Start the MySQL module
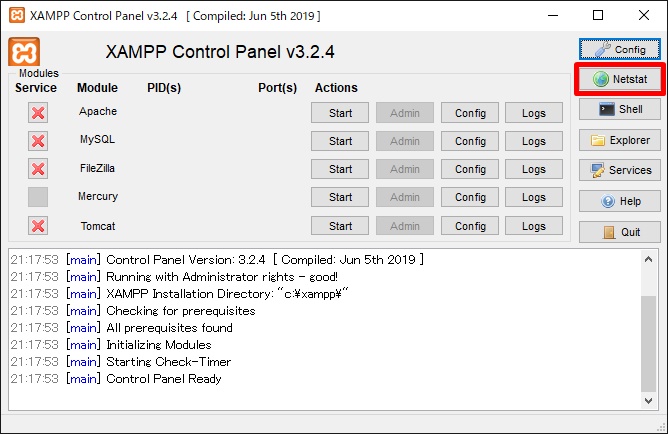The image size is (668, 434). [340, 141]
